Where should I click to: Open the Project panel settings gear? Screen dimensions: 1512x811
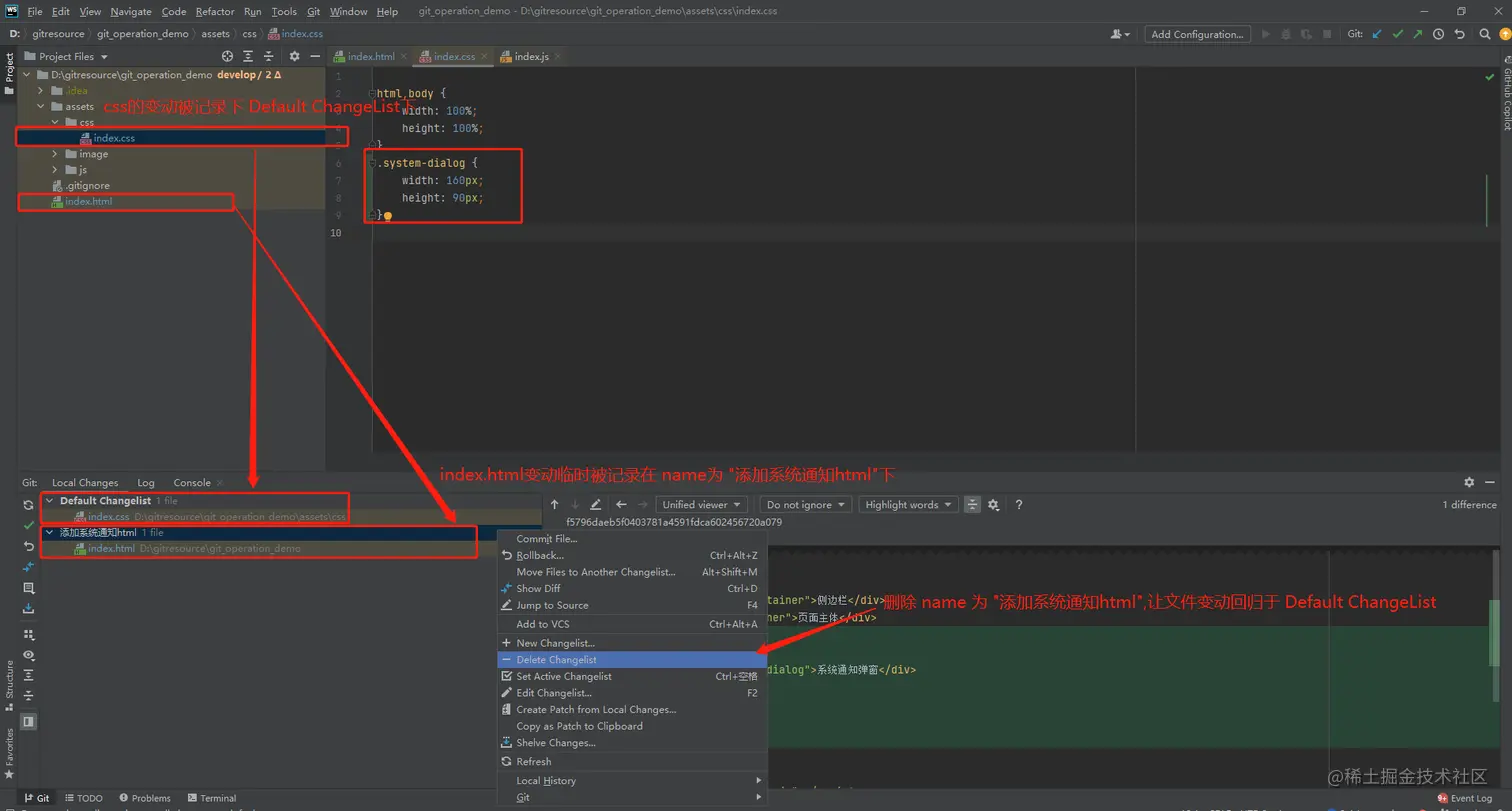click(294, 56)
